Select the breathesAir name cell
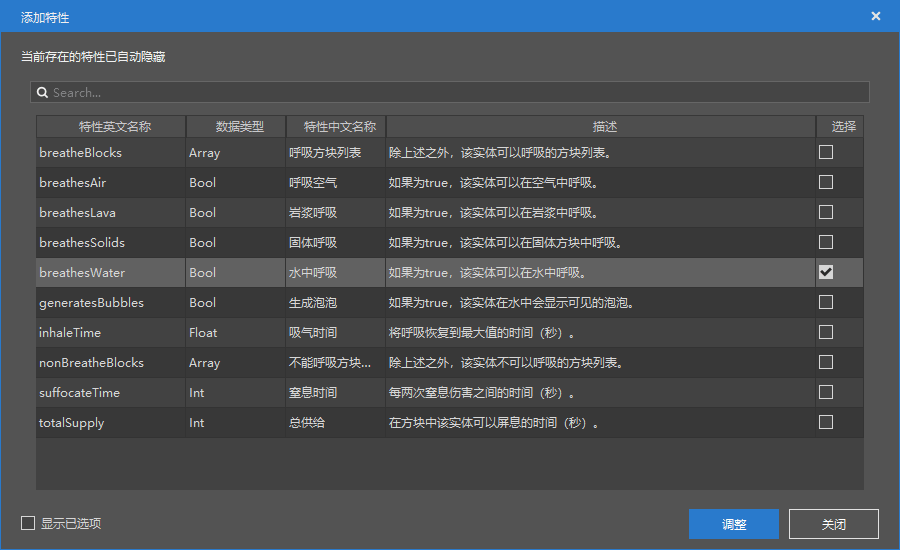Viewport: 900px width, 550px height. point(111,183)
